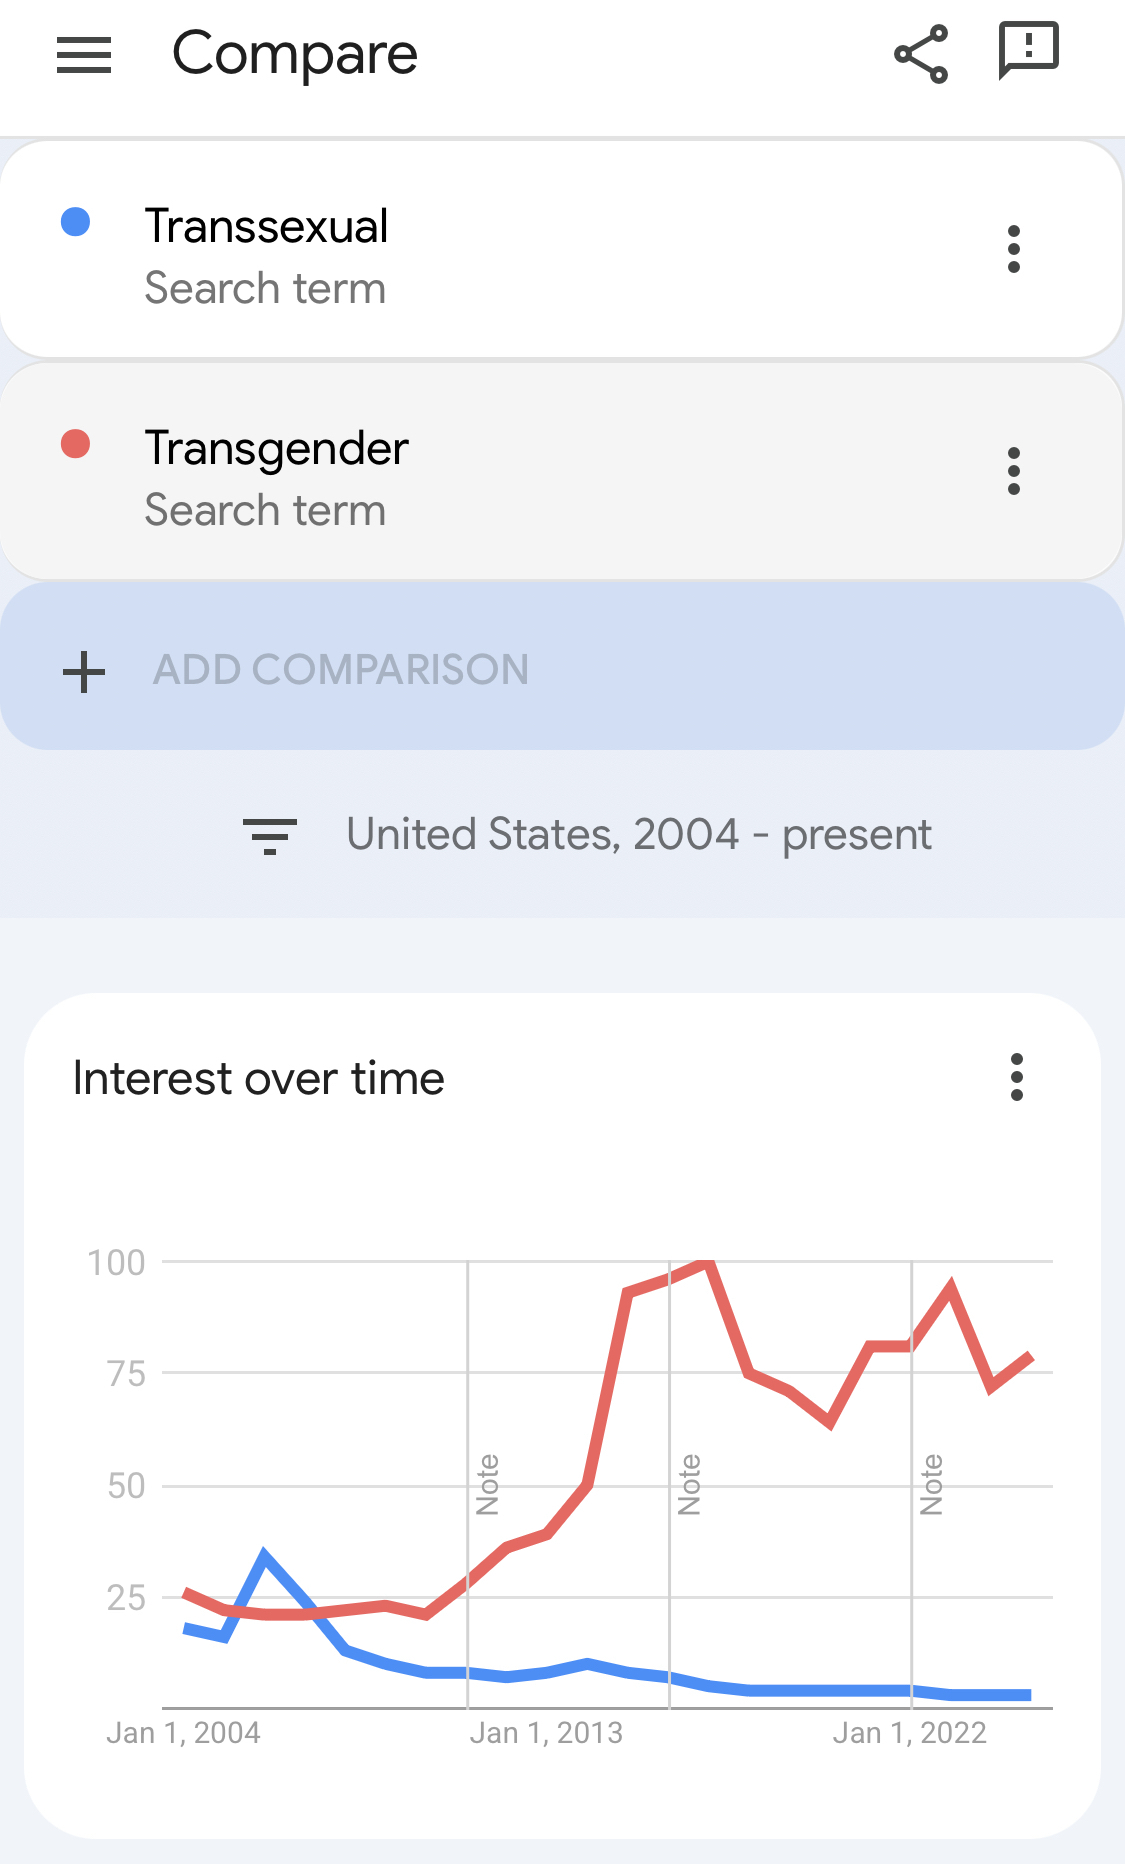
Task: Open Transgender term options menu
Action: pos(1014,471)
